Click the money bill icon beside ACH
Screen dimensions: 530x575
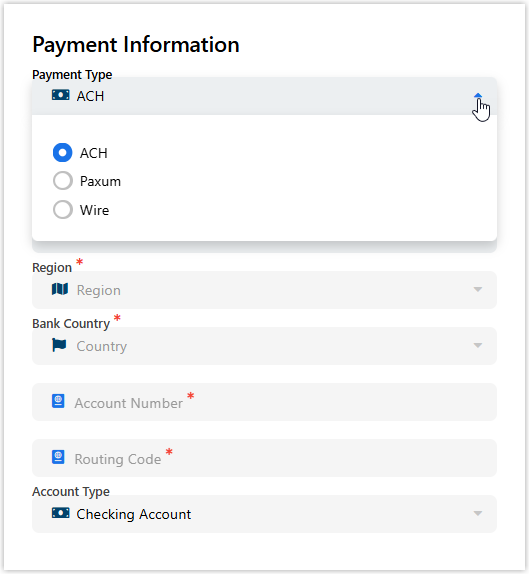(61, 95)
